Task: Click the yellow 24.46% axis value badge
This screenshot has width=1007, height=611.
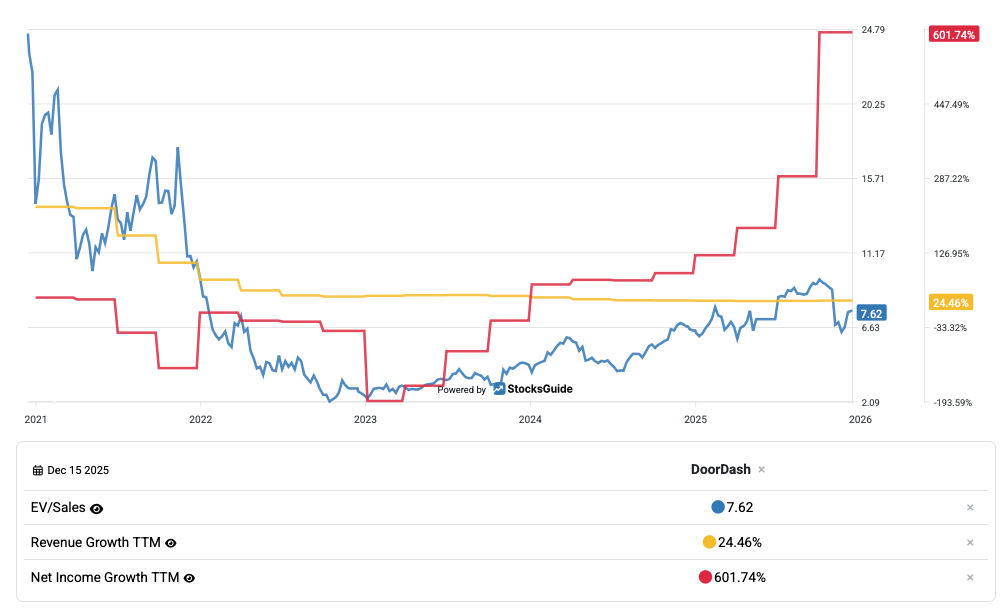Action: (951, 302)
